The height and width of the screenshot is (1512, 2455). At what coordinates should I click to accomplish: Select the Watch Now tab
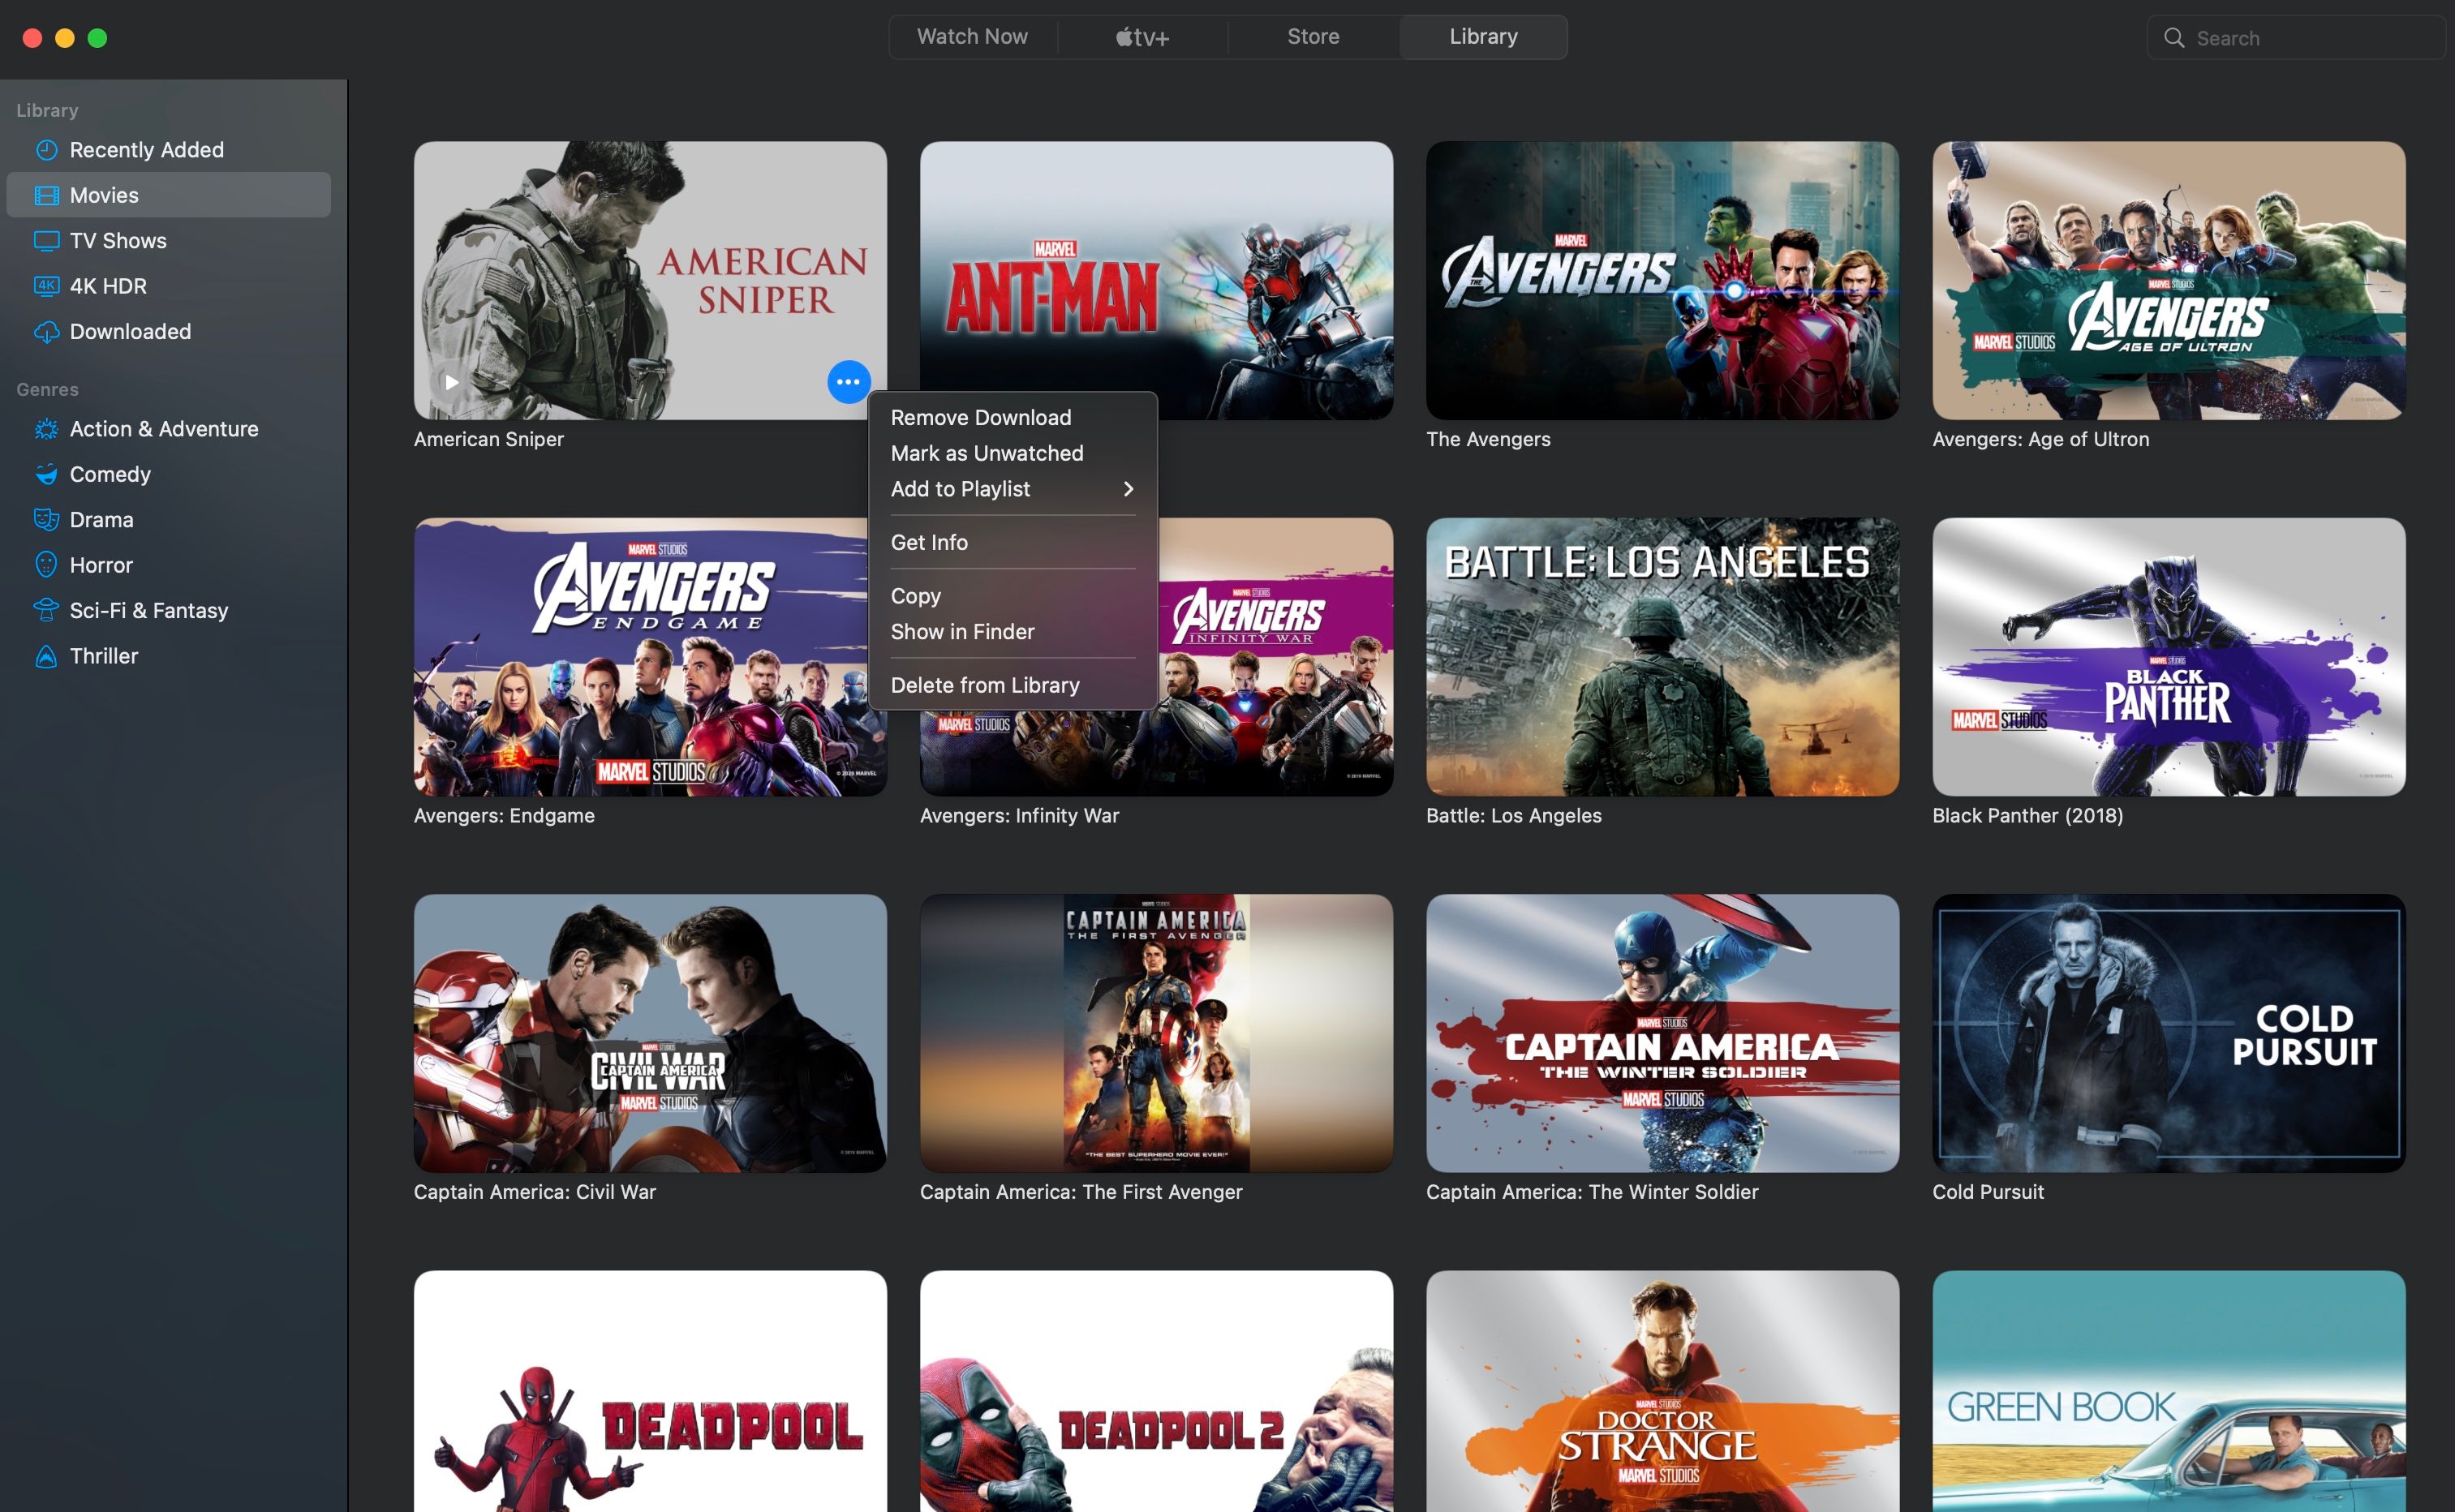971,35
